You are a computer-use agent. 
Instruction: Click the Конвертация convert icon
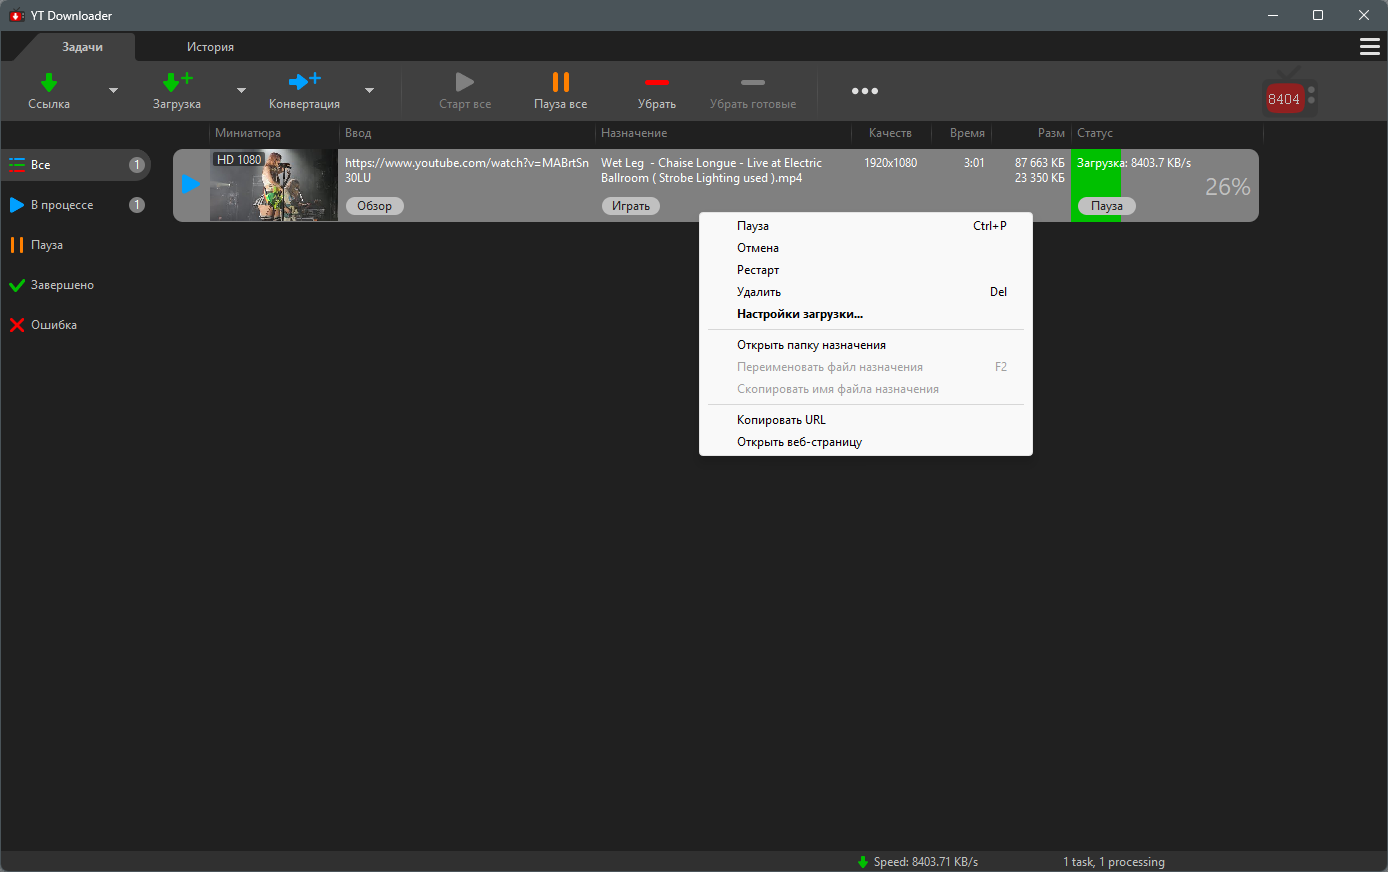304,81
